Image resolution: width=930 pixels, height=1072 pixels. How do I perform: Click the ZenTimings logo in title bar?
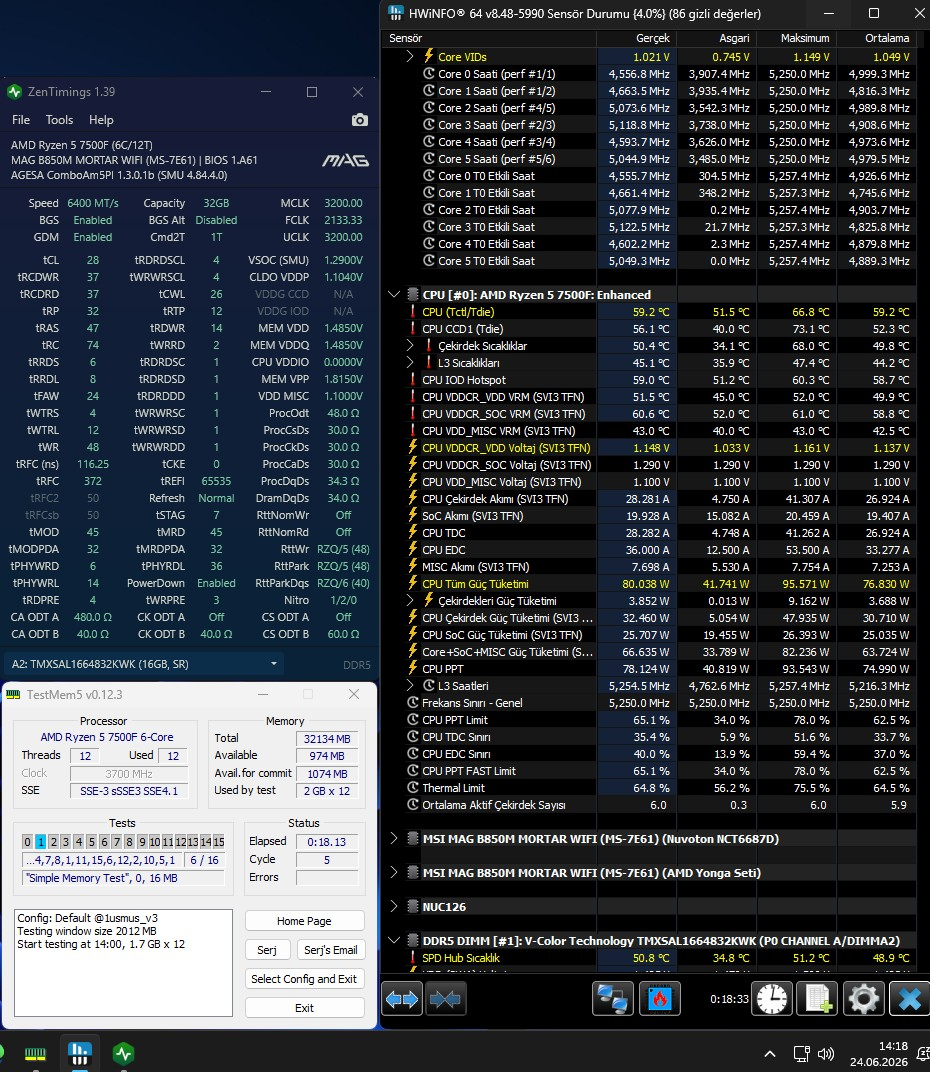[14, 92]
